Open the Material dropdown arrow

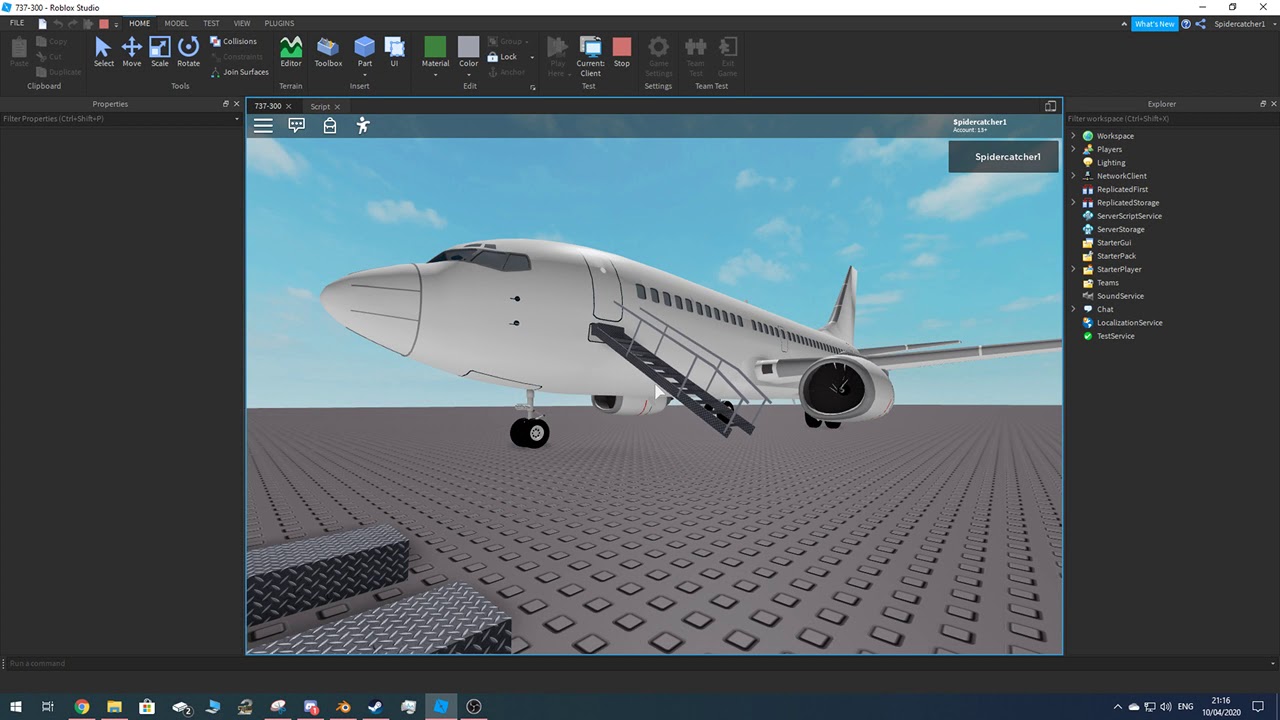(435, 74)
